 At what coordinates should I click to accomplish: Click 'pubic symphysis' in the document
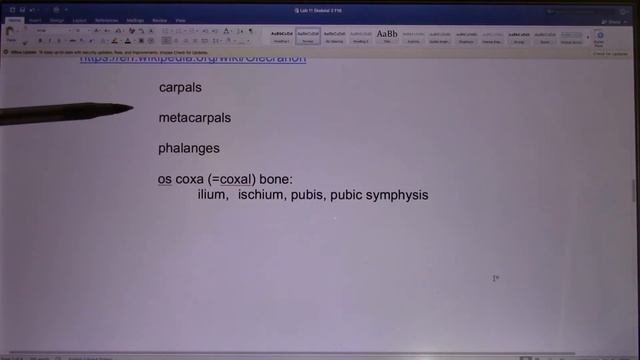pos(379,195)
